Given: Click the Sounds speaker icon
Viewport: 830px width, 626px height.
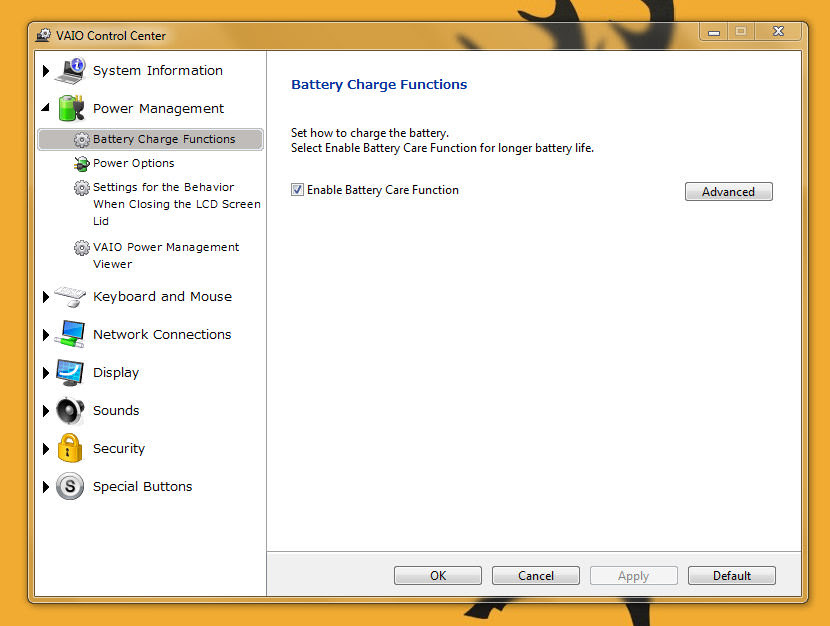Looking at the screenshot, I should click(x=70, y=411).
